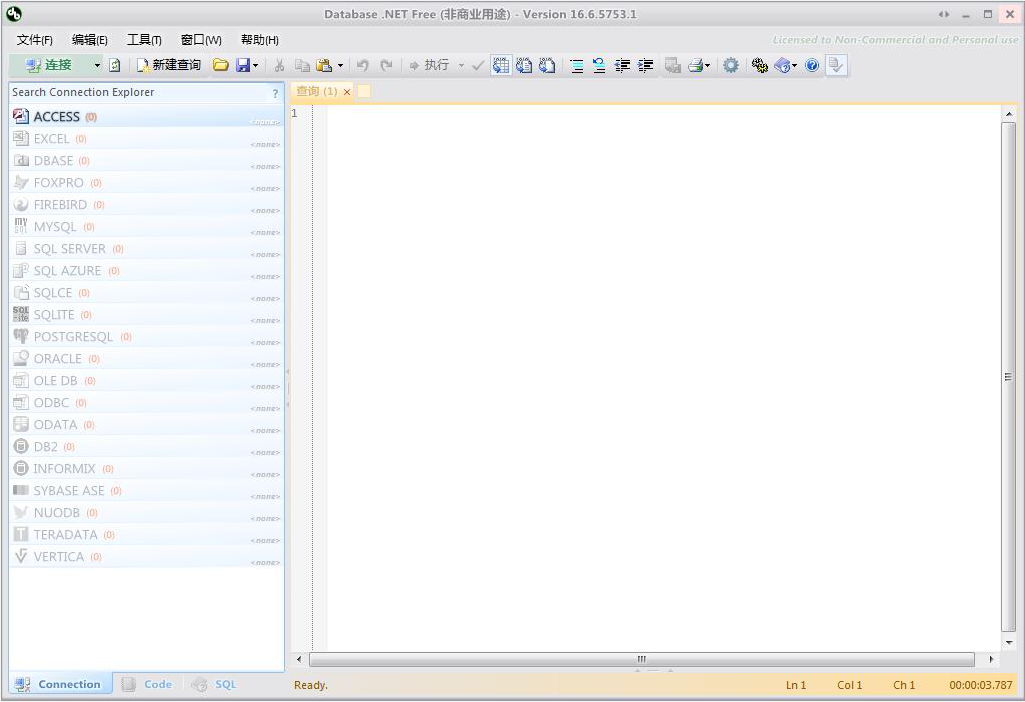Screen dimensions: 1025x702
Task: Click the green 连接 connect button
Action: (49, 65)
